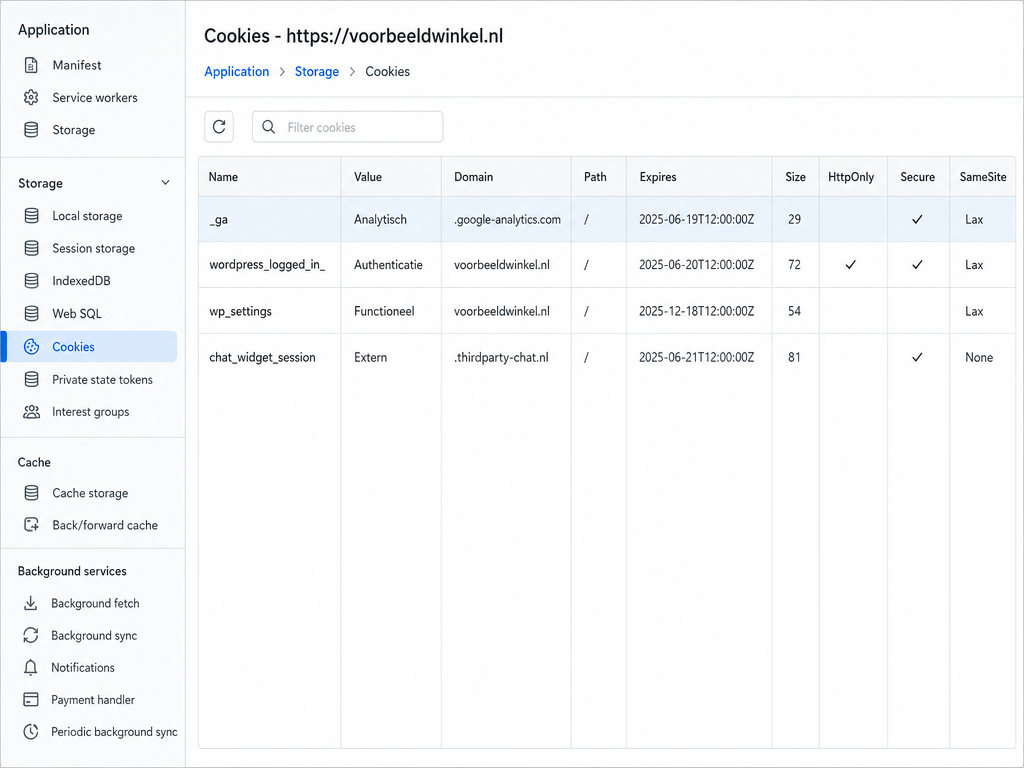
Task: Select Private state tokens item
Action: pyautogui.click(x=102, y=379)
